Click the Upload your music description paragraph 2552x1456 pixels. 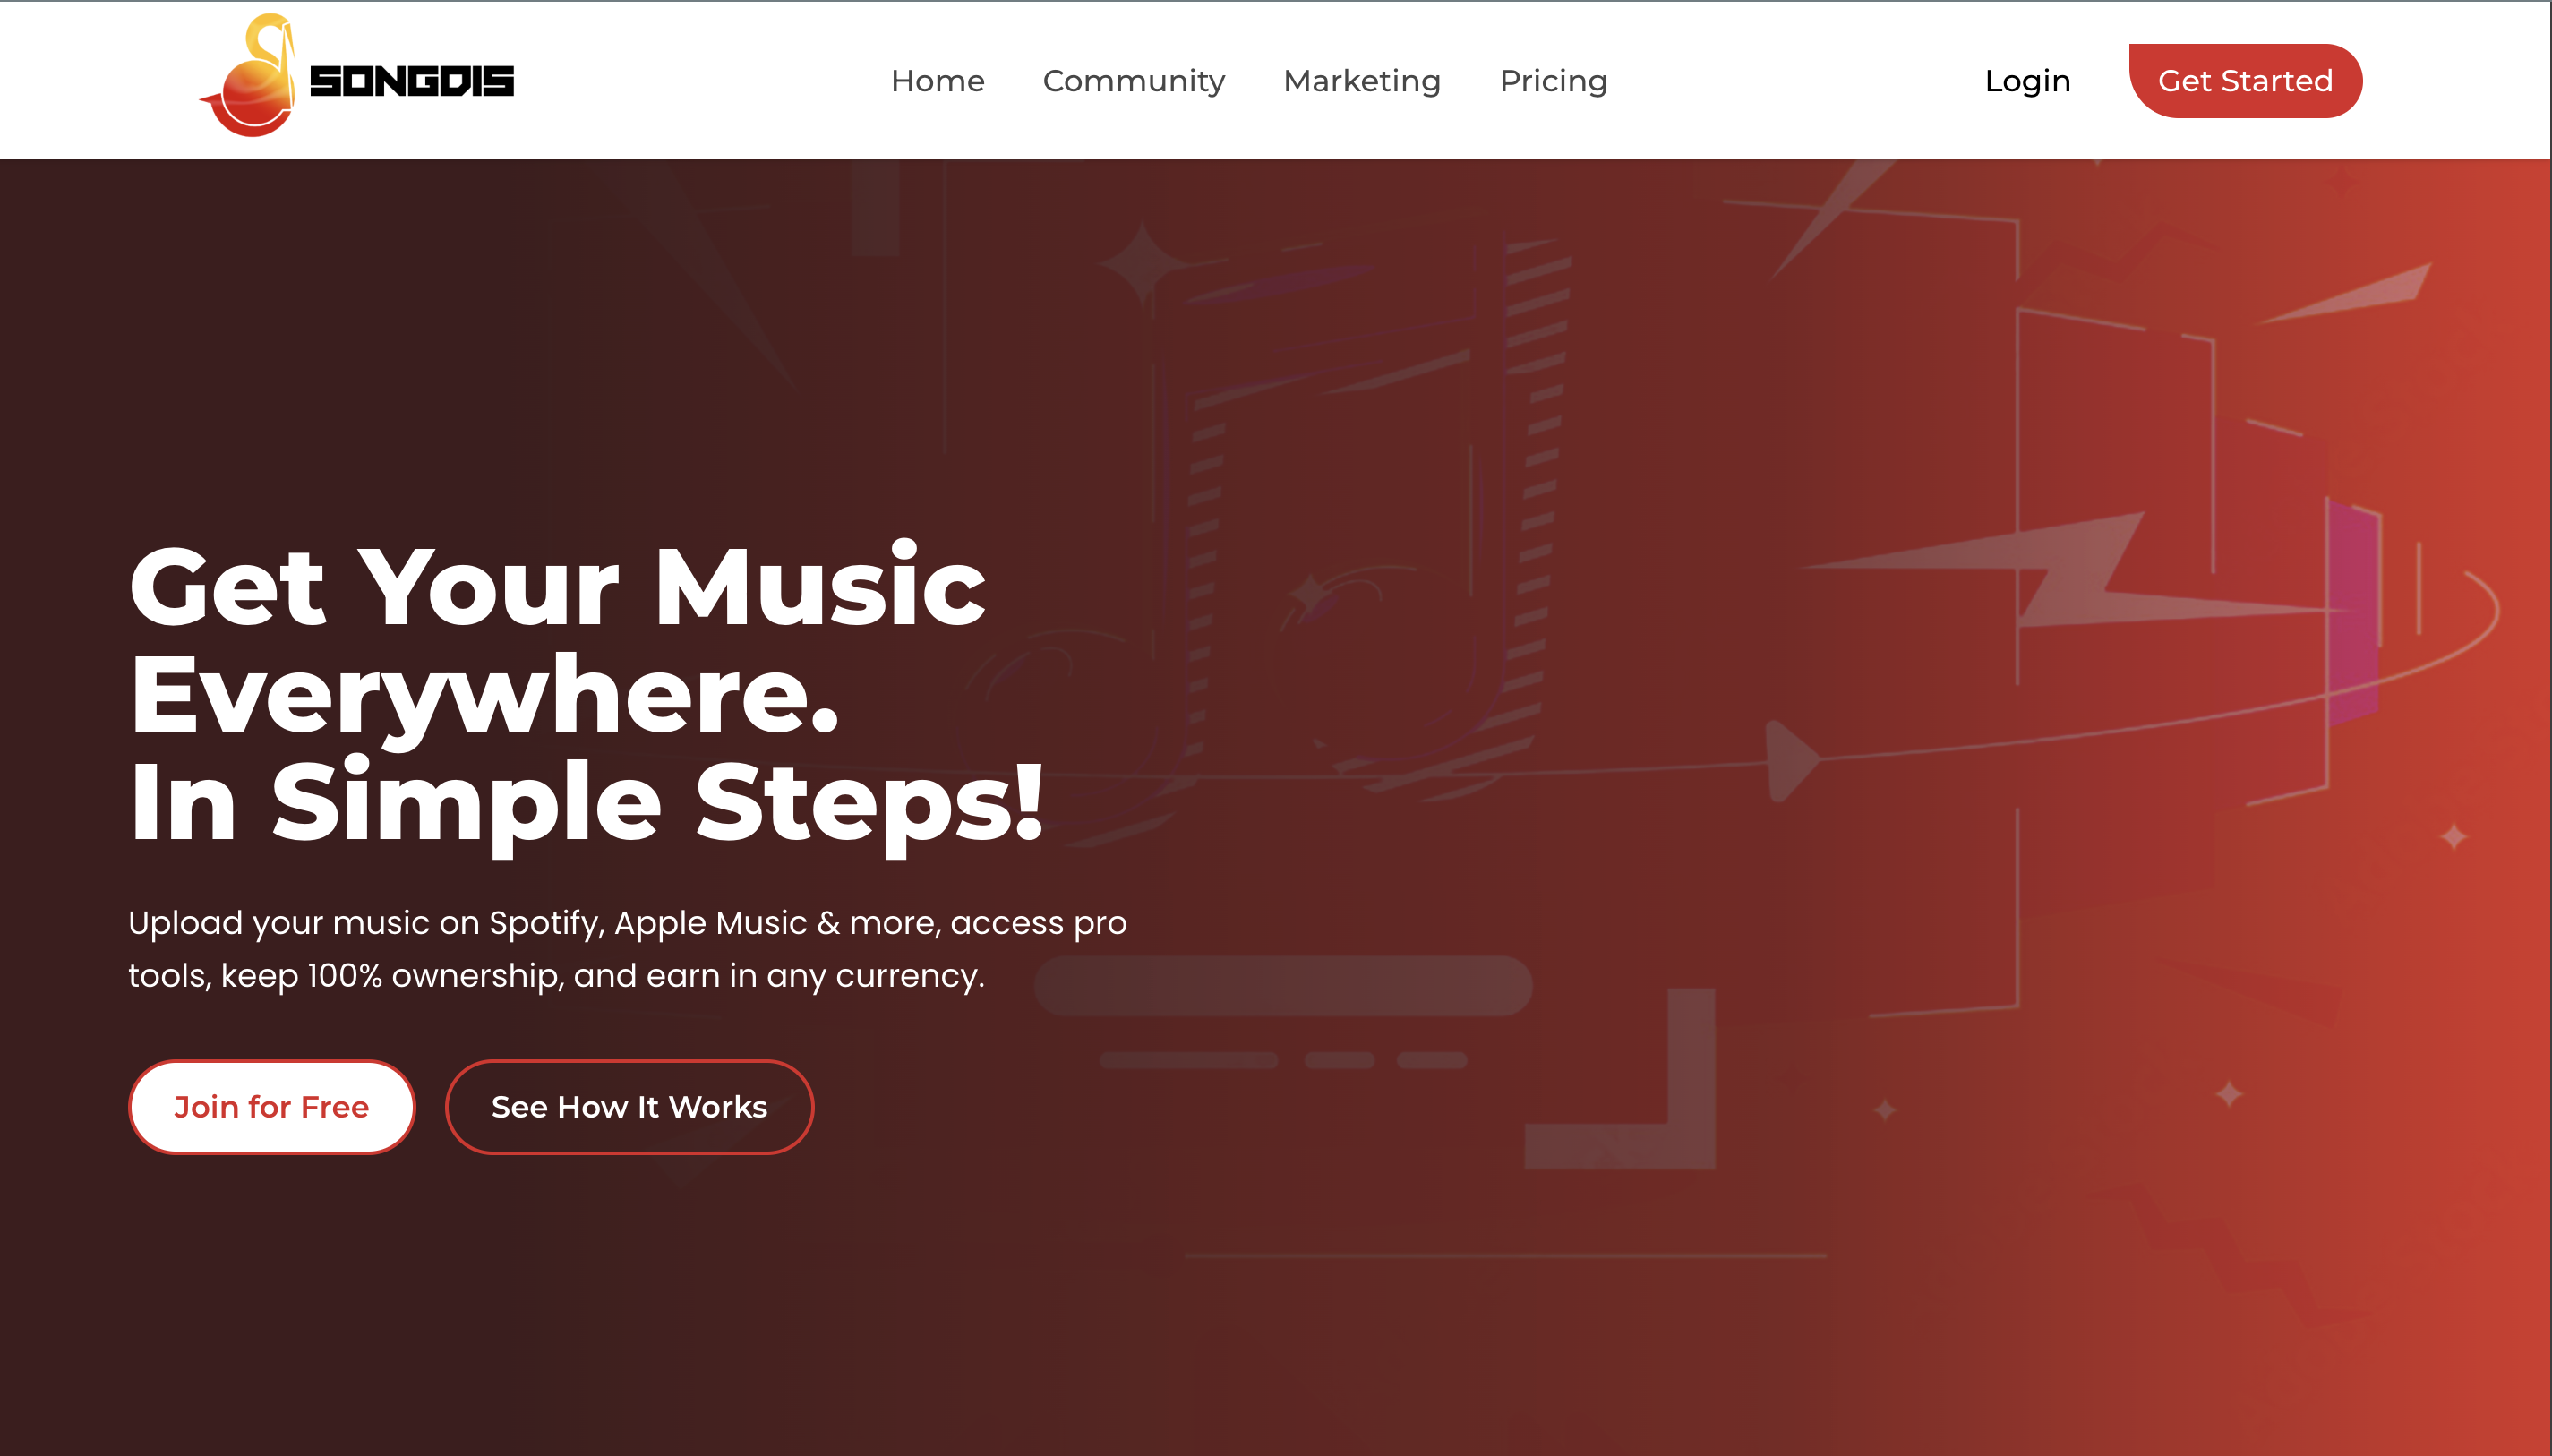[x=627, y=948]
